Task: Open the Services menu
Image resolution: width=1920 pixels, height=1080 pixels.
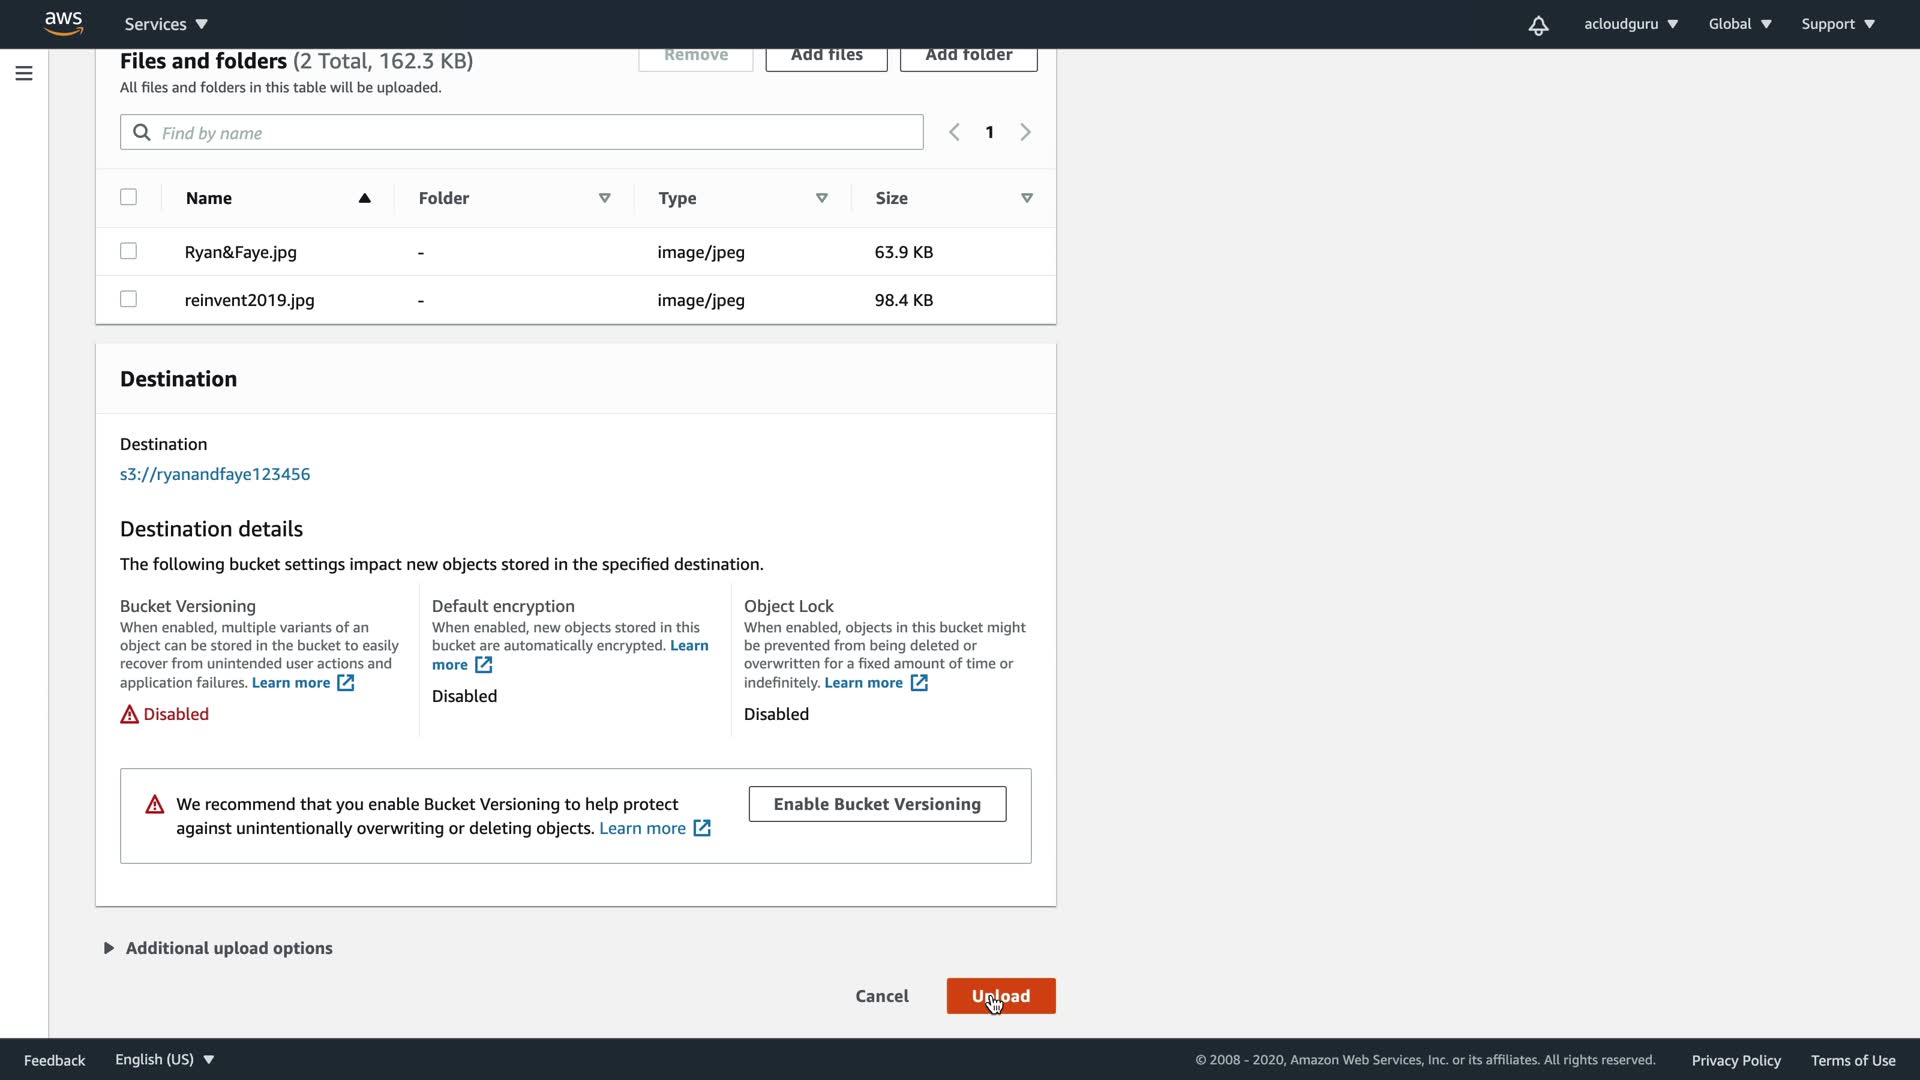Action: pyautogui.click(x=166, y=24)
